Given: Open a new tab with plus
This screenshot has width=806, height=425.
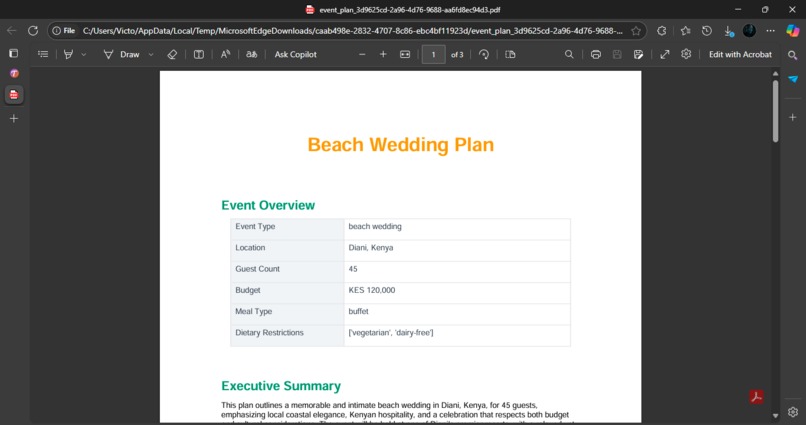Looking at the screenshot, I should coord(14,118).
